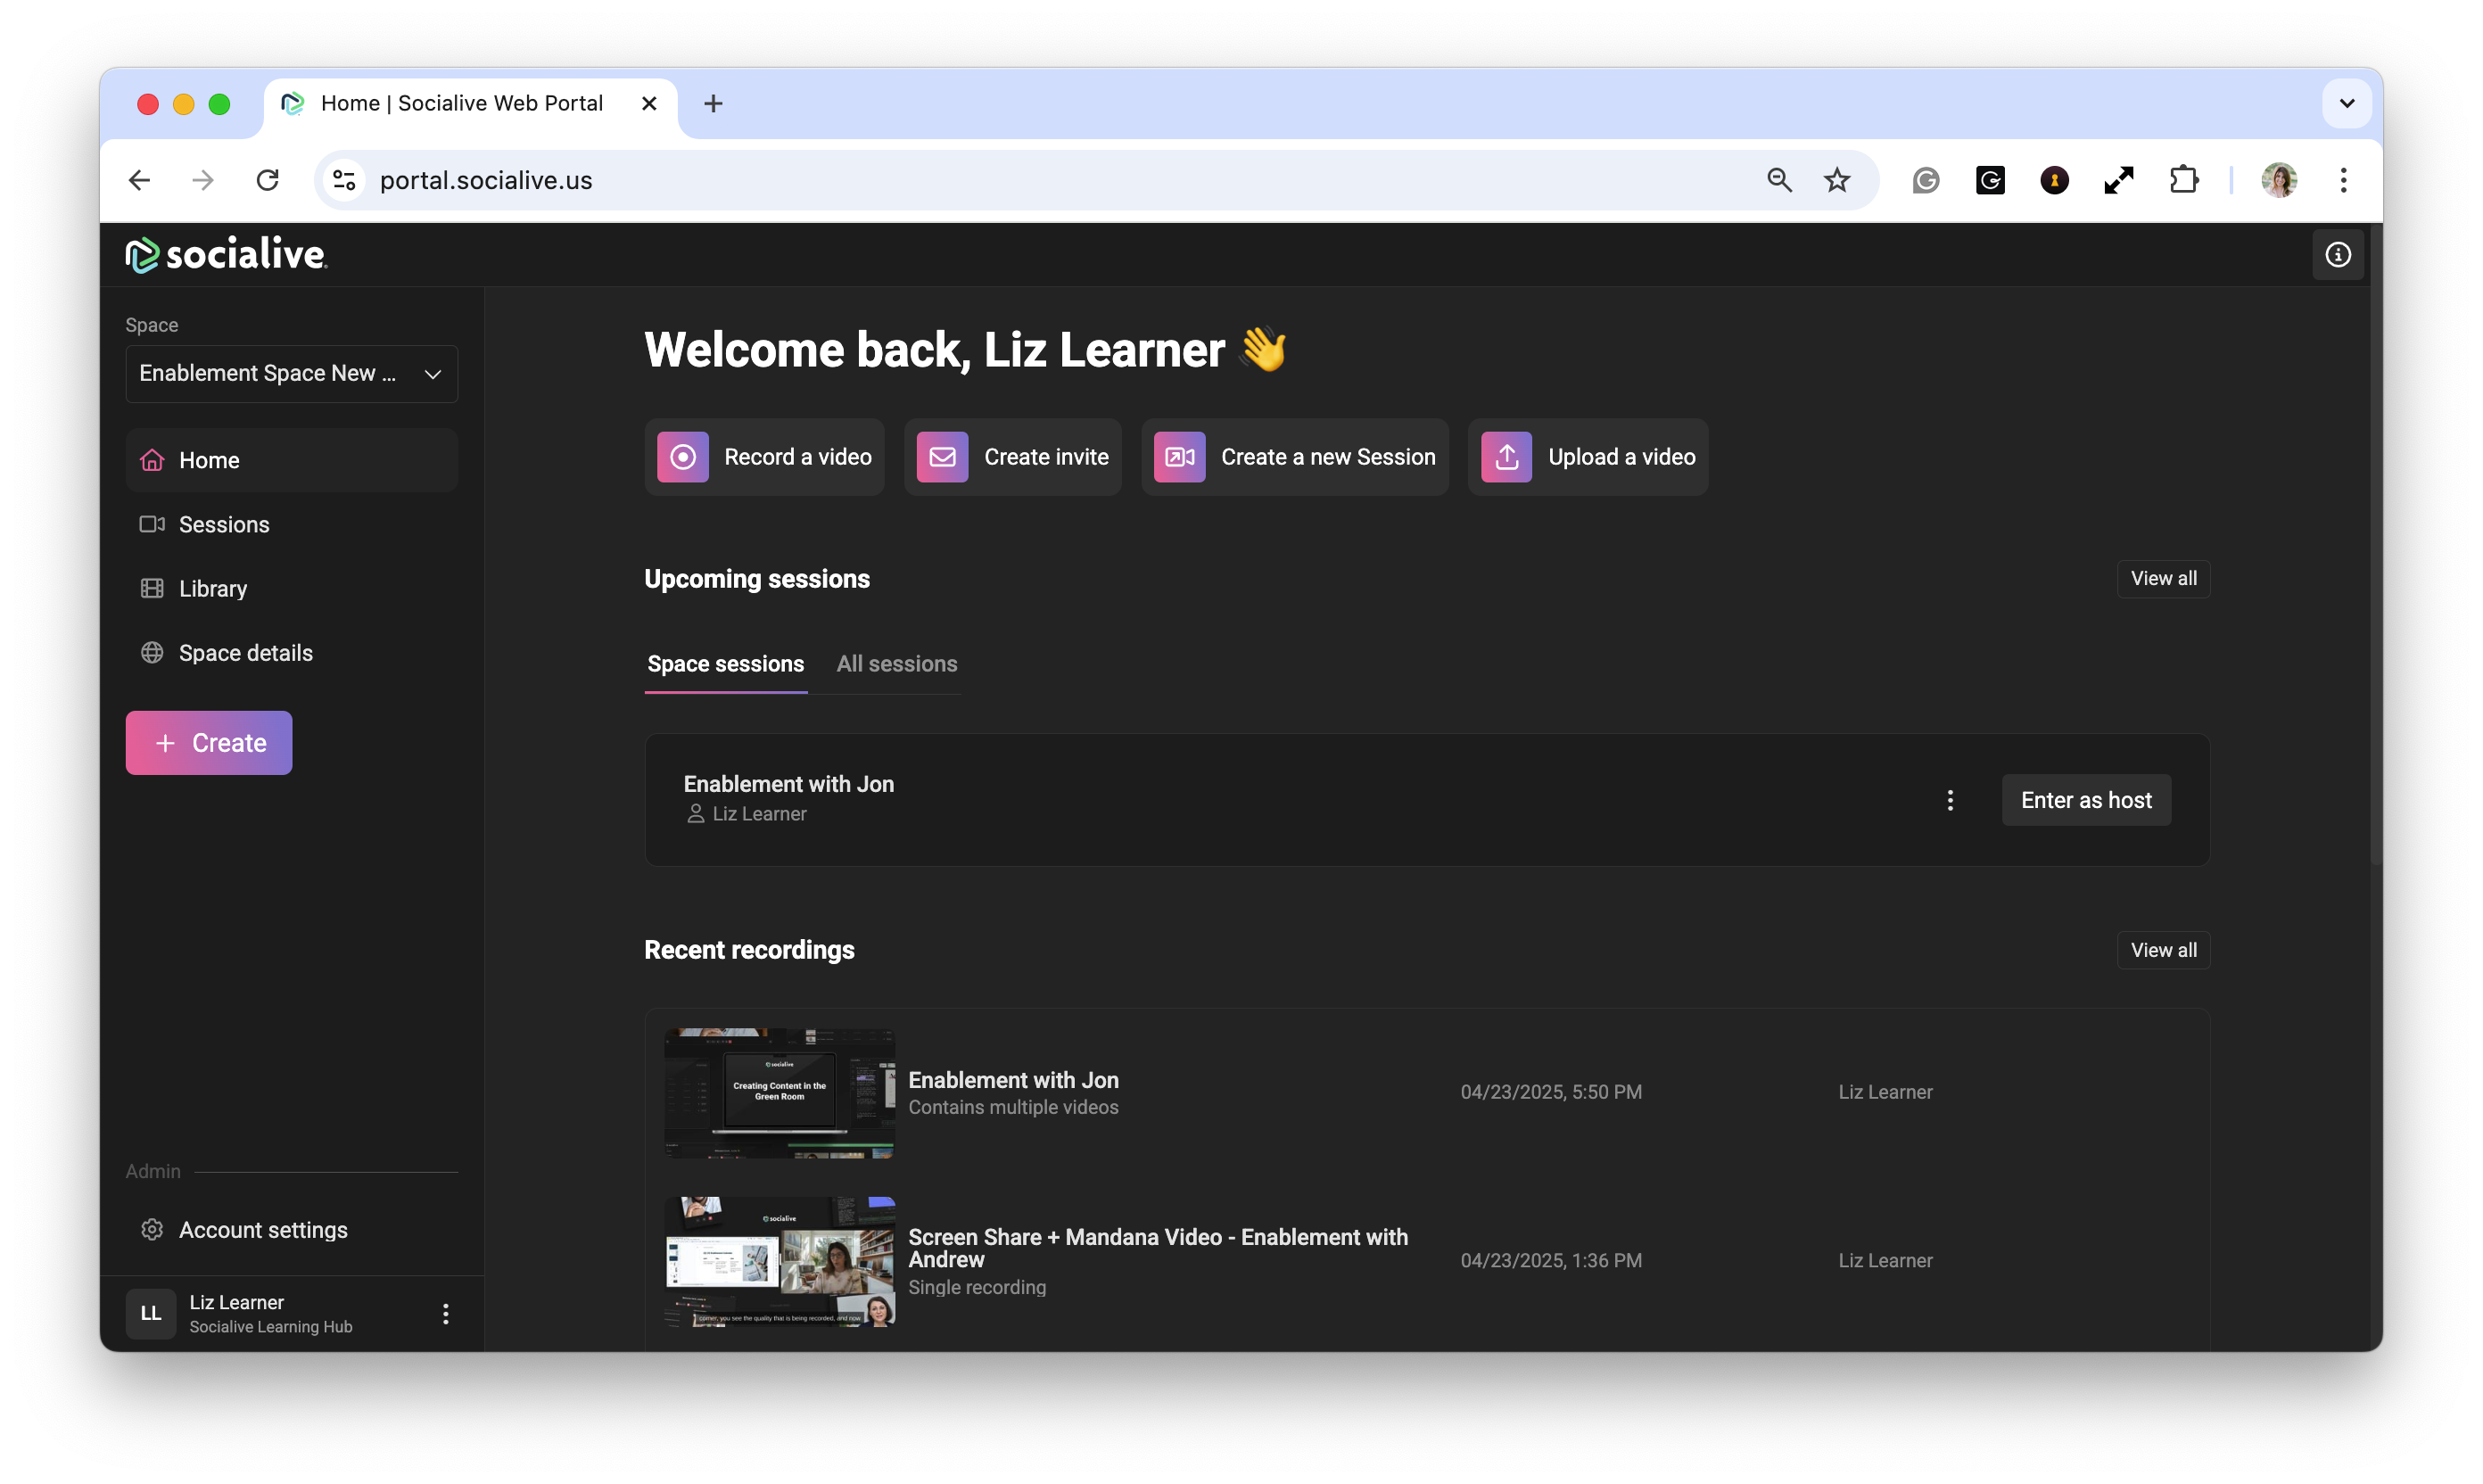The height and width of the screenshot is (1484, 2483).
Task: Open the info icon in header
Action: click(2337, 255)
